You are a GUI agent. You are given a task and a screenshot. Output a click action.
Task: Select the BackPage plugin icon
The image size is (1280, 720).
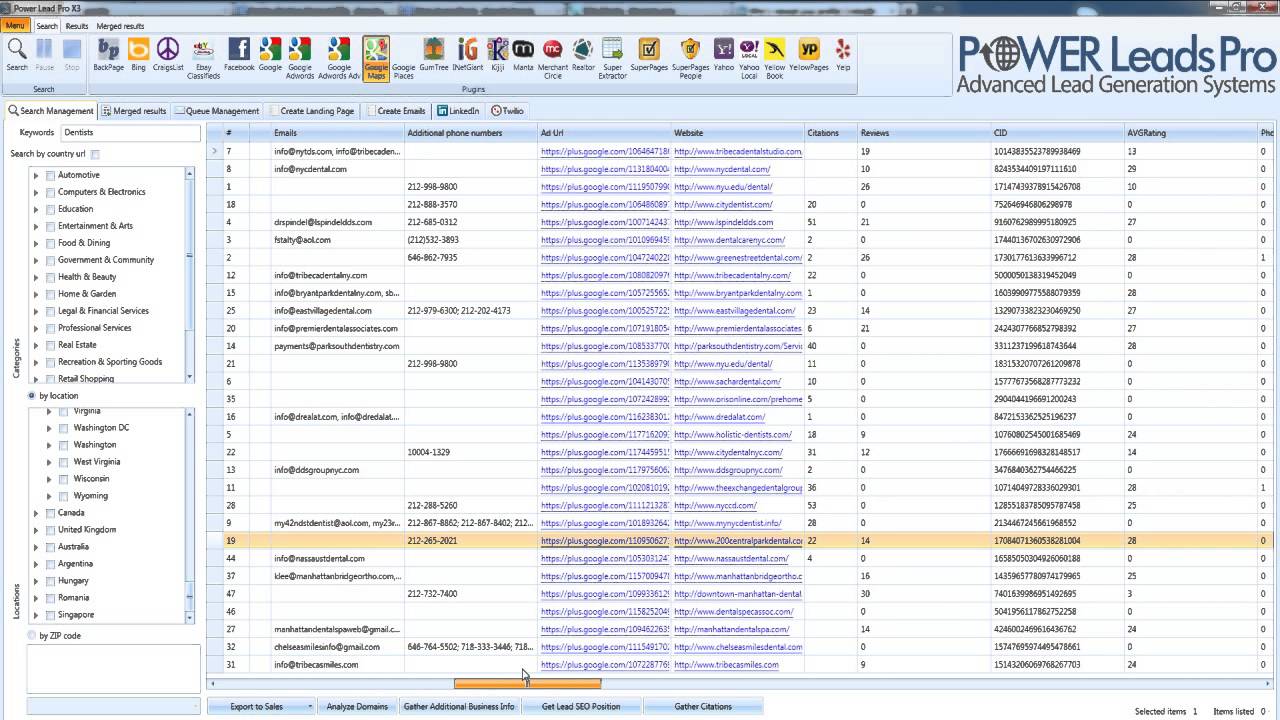(108, 54)
